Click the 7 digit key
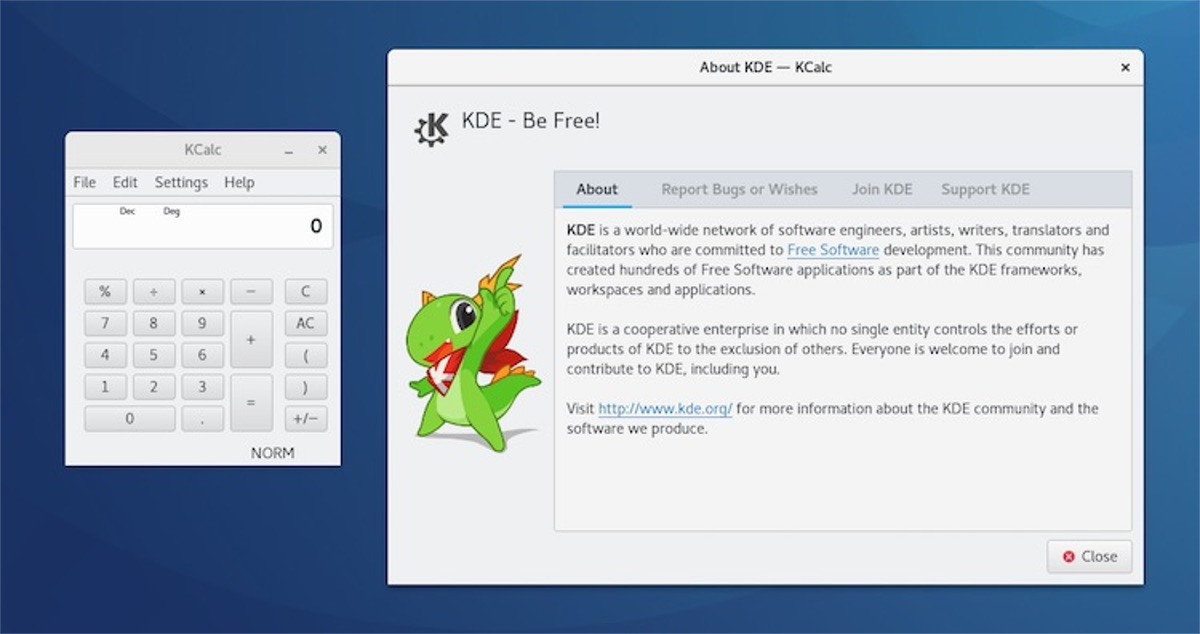 (x=105, y=324)
